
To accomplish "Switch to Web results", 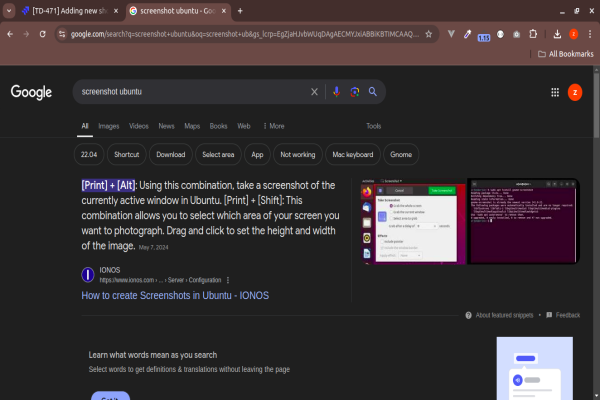I will pos(244,126).
